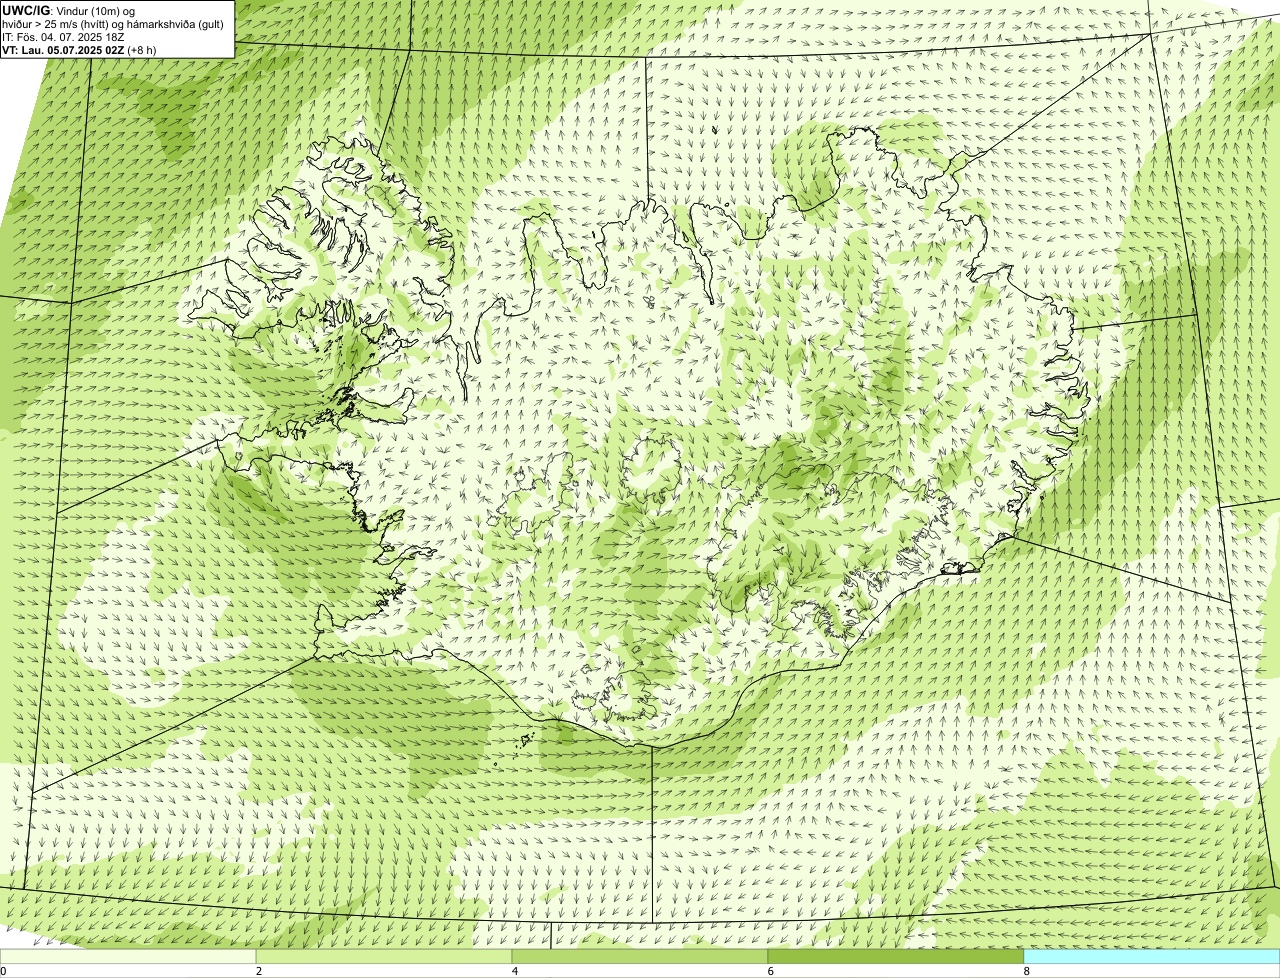Image resolution: width=1280 pixels, height=978 pixels.
Task: Click the "4" label on the color scale
Action: coord(515,971)
